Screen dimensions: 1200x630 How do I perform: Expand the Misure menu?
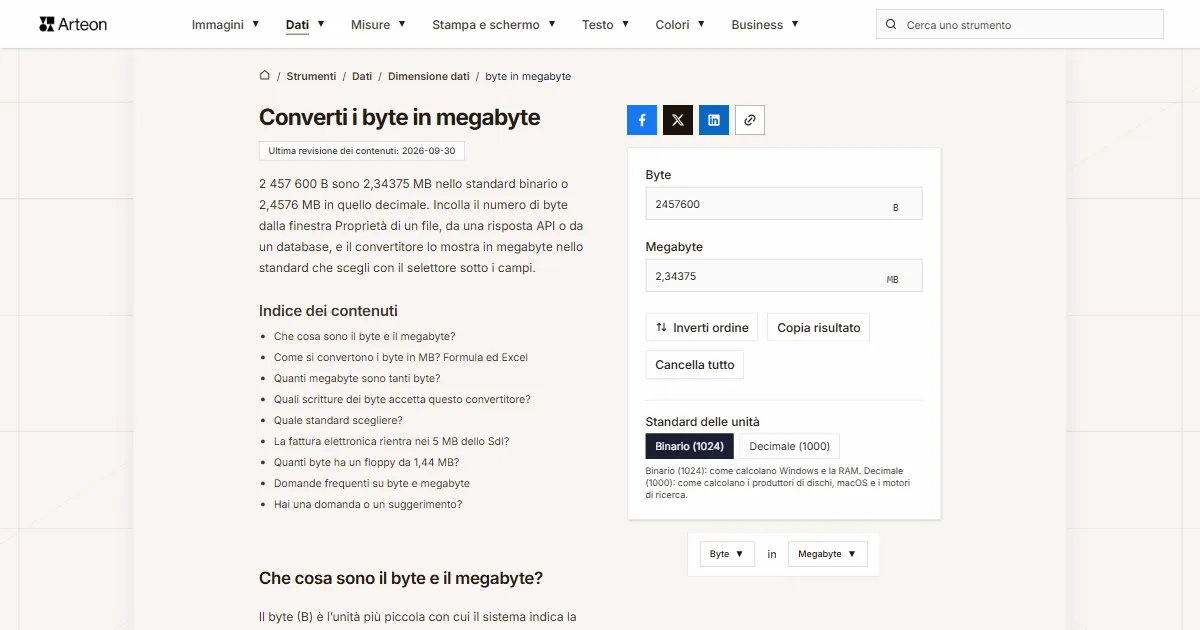pos(378,24)
